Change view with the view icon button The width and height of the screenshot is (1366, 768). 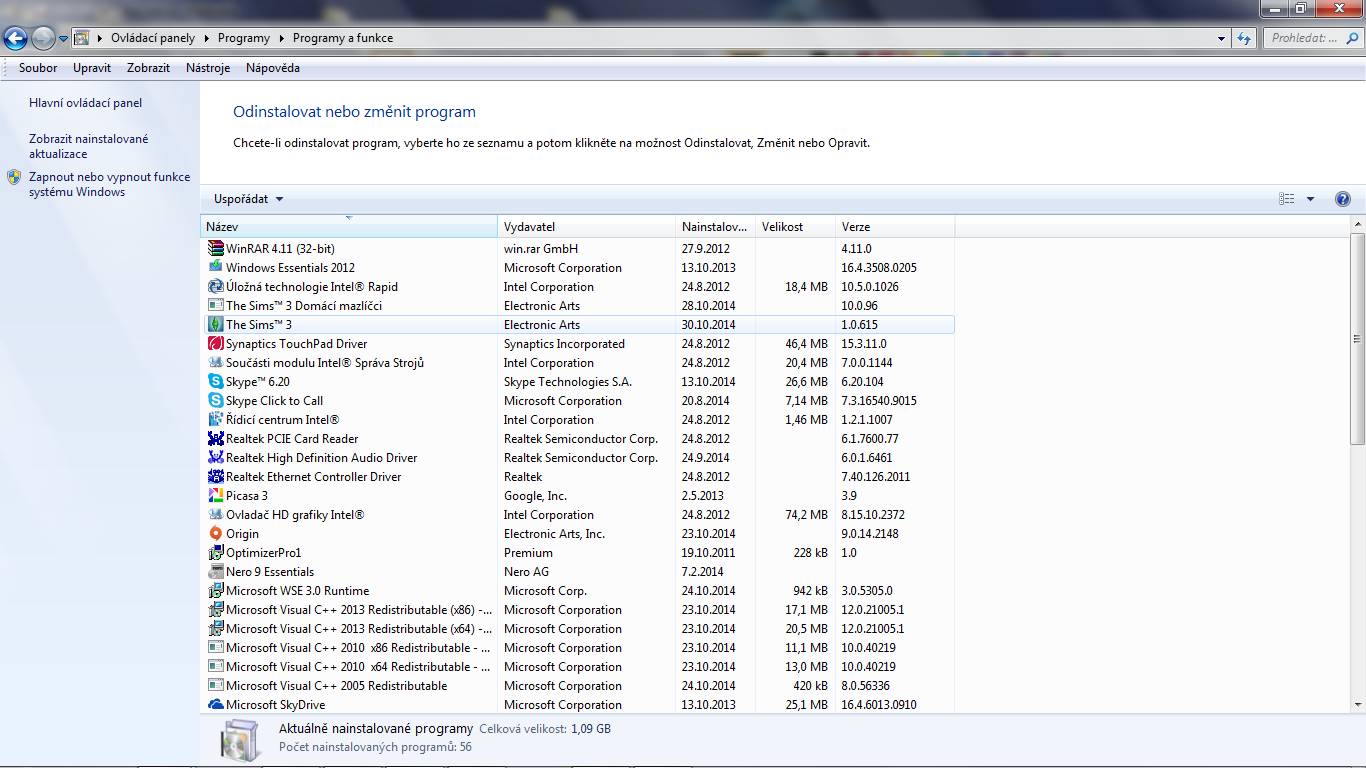click(1287, 199)
